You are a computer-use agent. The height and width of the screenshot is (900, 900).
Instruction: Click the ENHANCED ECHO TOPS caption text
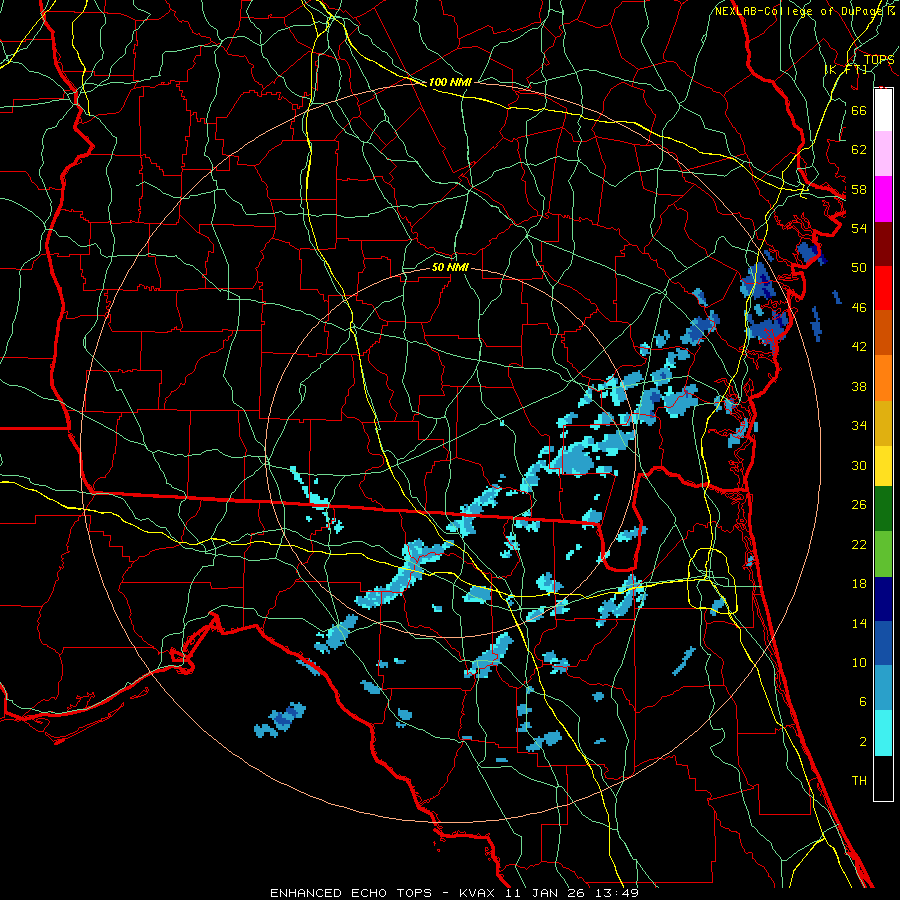point(351,893)
